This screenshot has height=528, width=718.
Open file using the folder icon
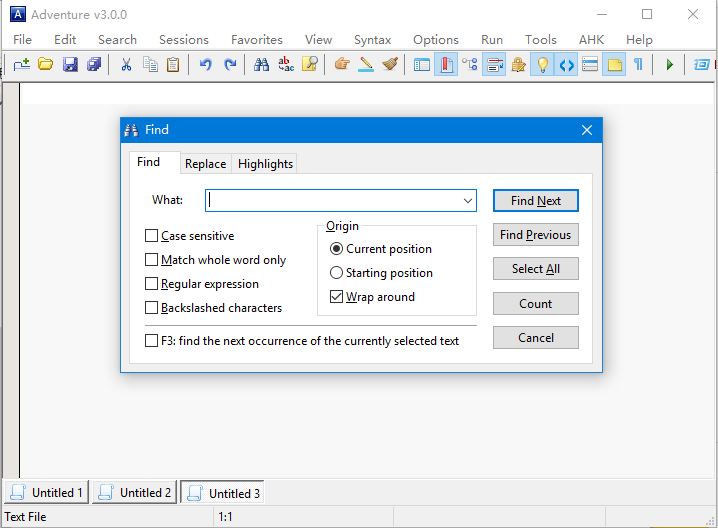[x=46, y=65]
